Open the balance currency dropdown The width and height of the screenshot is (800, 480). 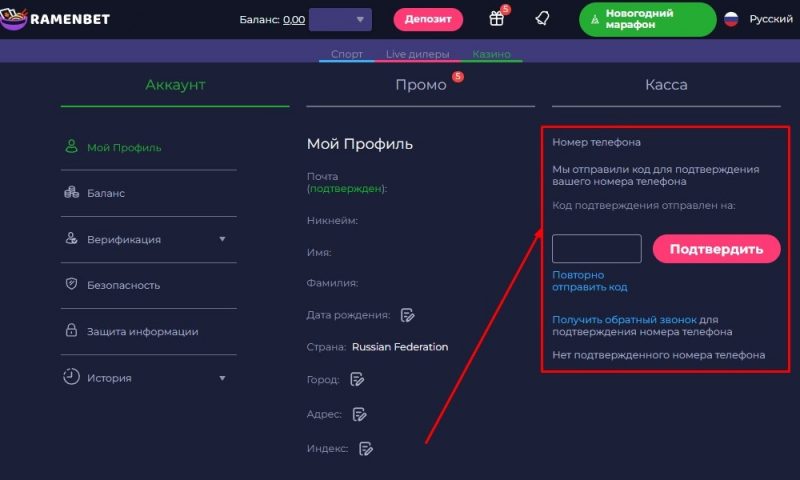pos(340,19)
